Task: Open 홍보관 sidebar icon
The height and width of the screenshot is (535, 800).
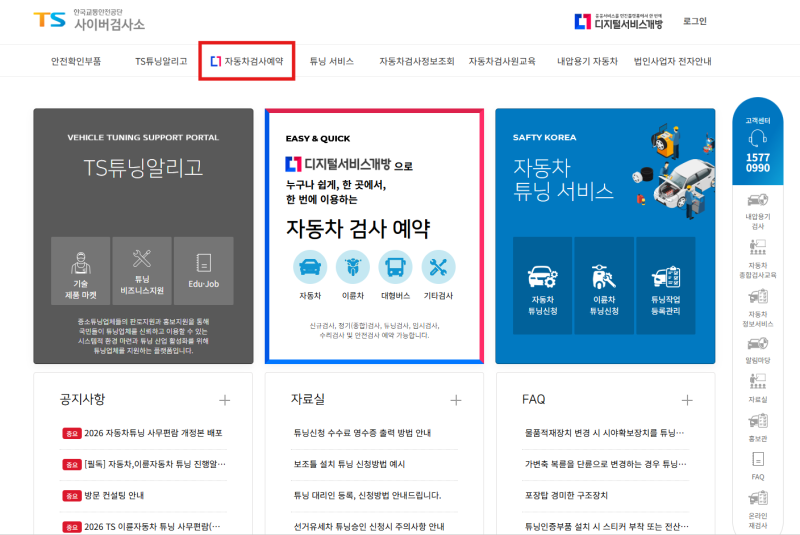Action: (x=758, y=421)
